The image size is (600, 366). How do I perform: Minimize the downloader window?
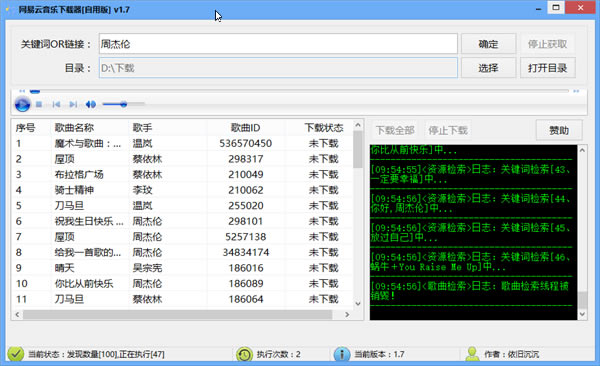tap(538, 8)
